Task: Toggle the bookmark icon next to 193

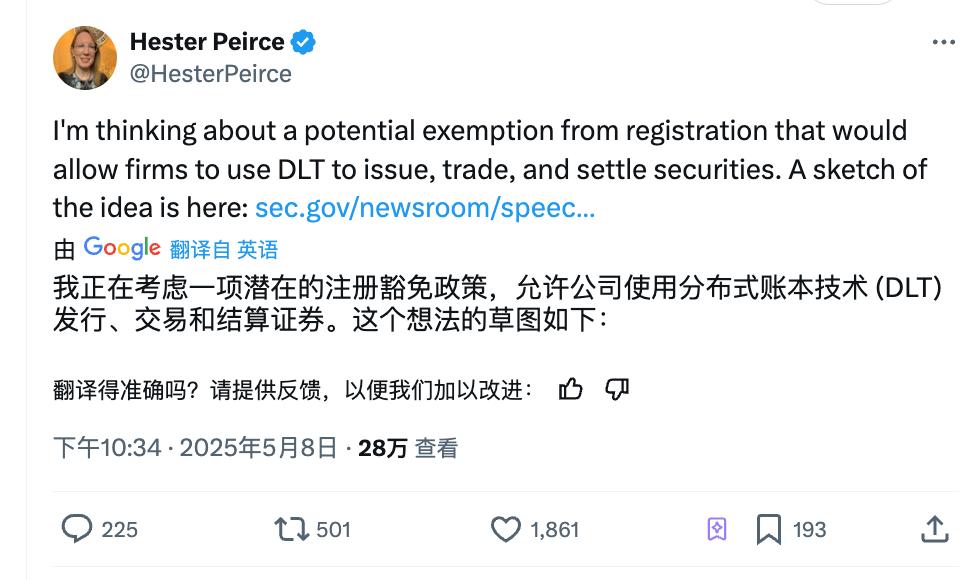Action: click(x=768, y=528)
